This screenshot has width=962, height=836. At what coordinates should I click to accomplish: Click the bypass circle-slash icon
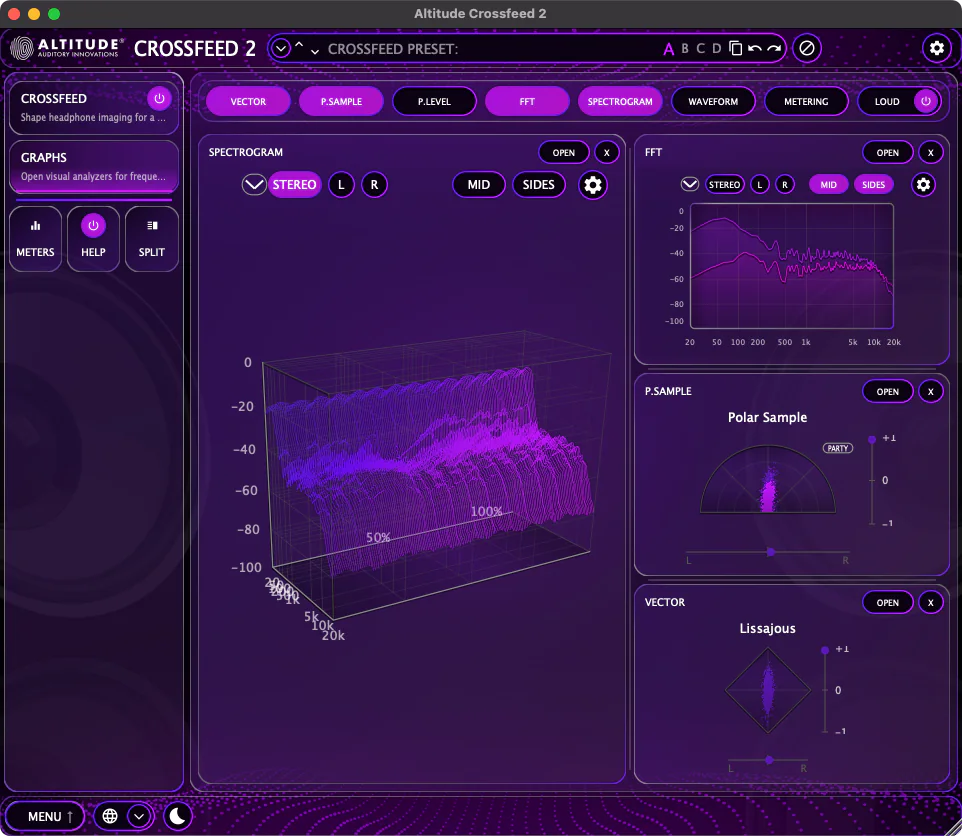(807, 48)
